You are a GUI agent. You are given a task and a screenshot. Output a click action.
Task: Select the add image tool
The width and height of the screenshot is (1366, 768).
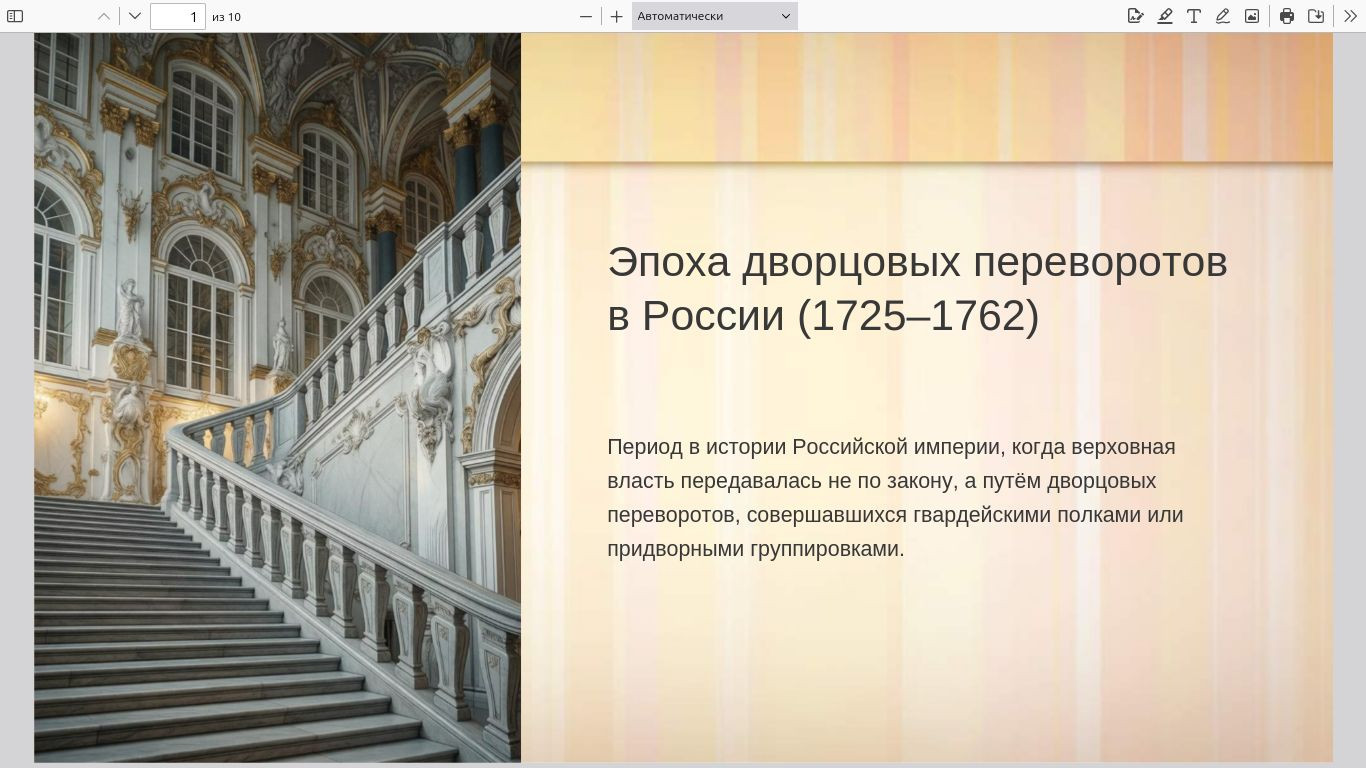click(x=1252, y=16)
